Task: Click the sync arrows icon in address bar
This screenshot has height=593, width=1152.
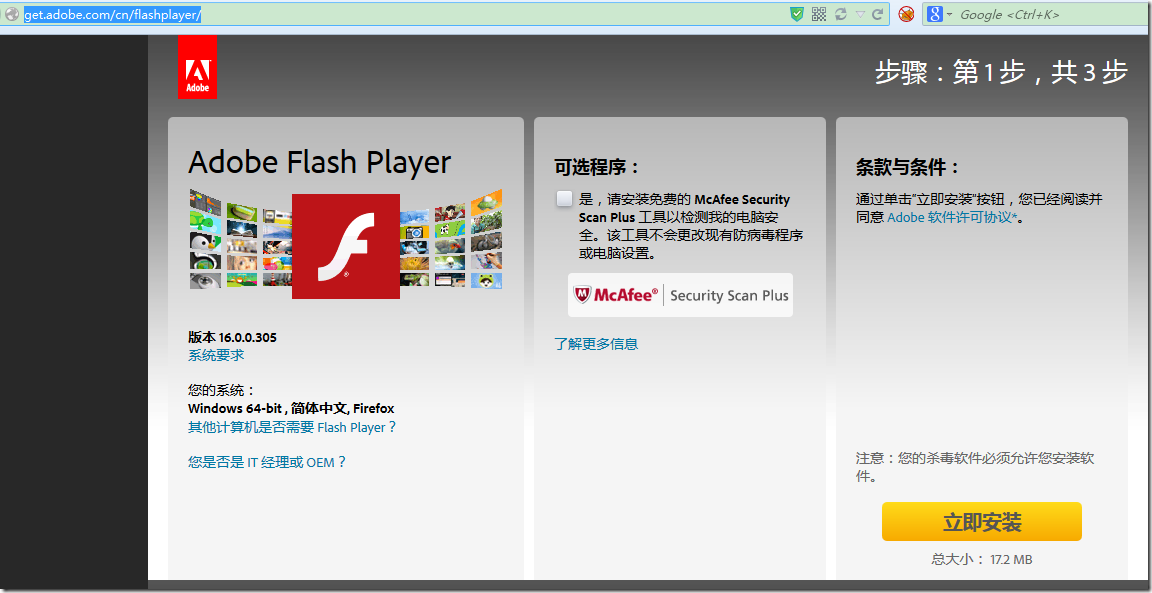Action: (x=841, y=14)
